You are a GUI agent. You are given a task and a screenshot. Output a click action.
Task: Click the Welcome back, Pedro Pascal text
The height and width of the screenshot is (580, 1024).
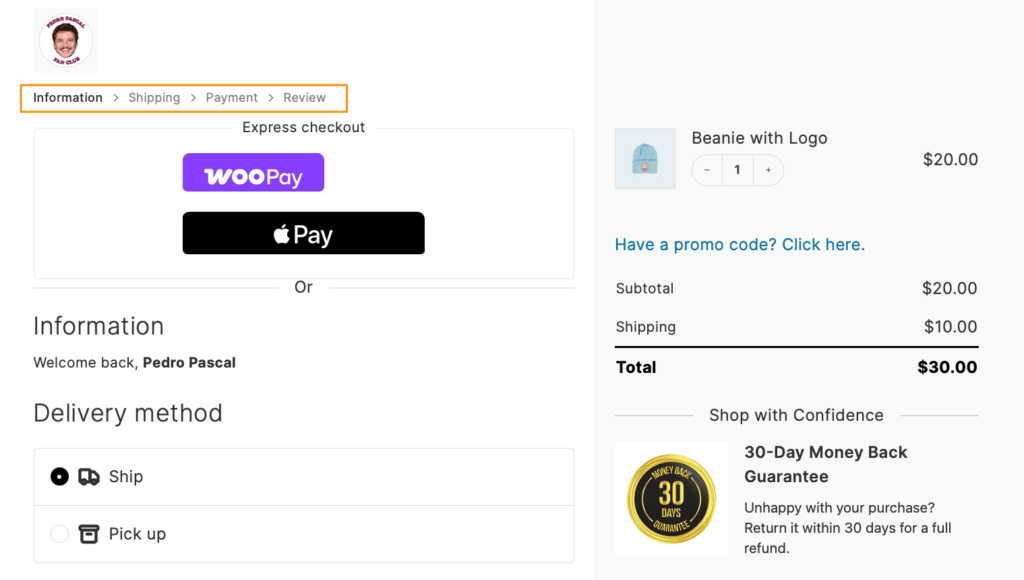(135, 363)
